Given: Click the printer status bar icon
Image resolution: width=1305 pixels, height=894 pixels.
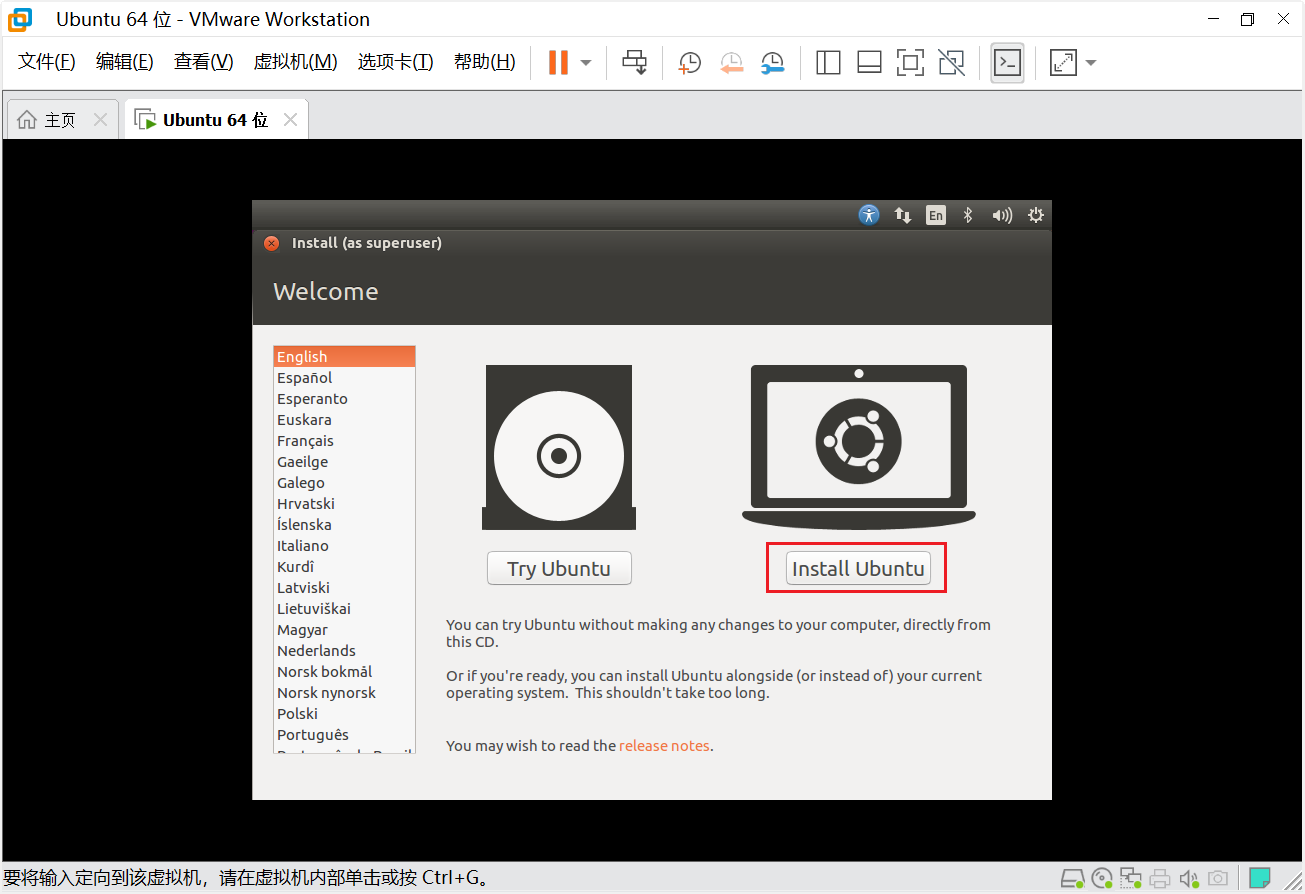Looking at the screenshot, I should [x=1160, y=879].
